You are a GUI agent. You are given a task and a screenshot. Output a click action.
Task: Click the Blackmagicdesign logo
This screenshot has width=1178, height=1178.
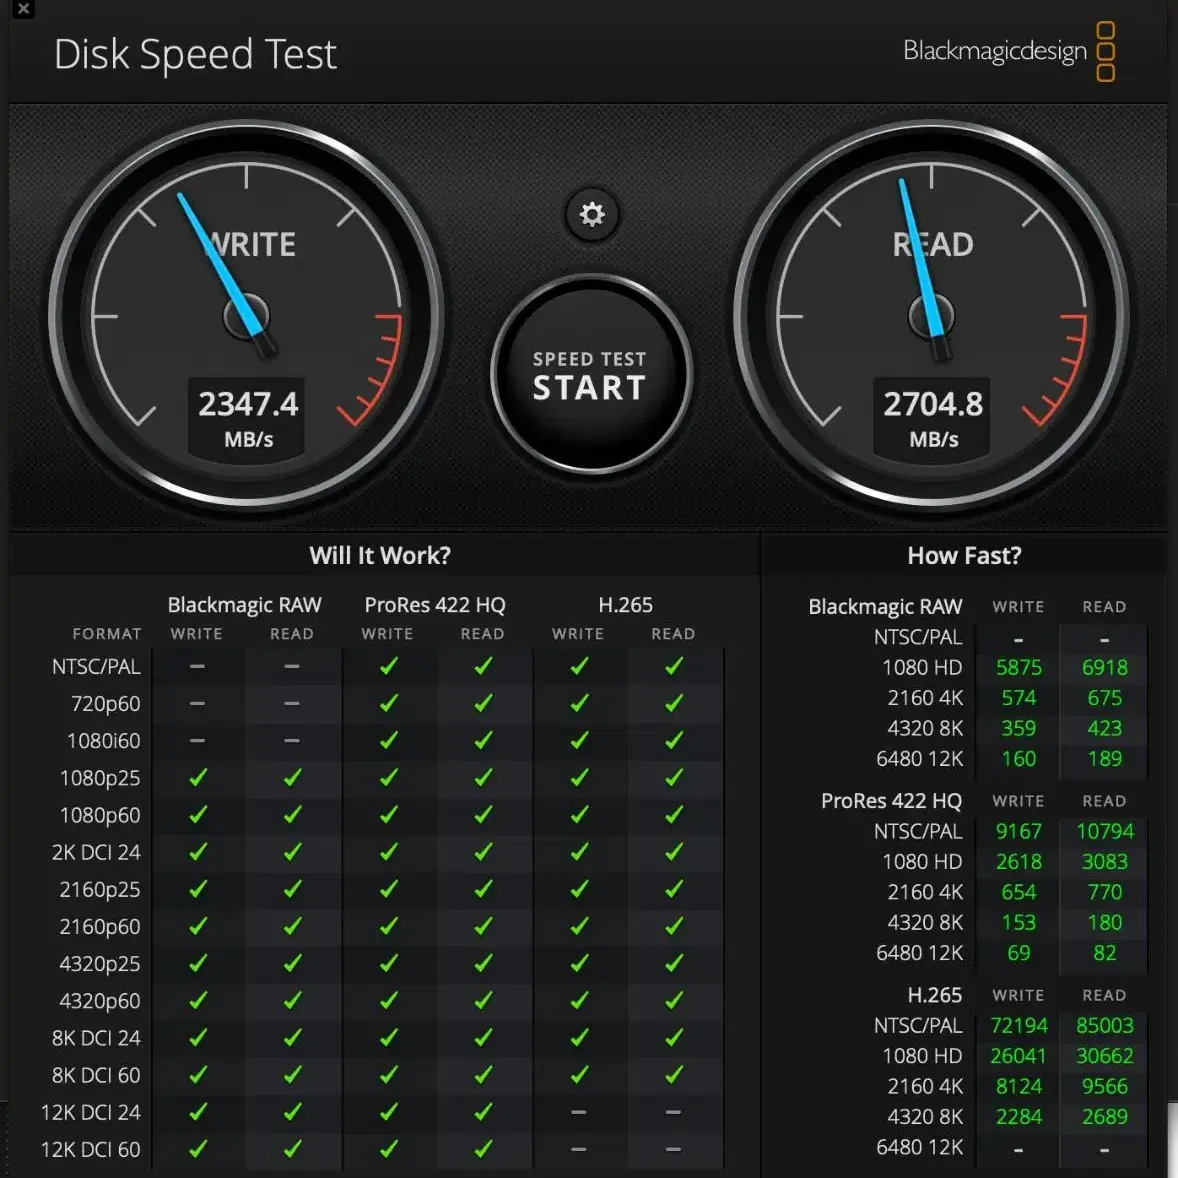(x=1009, y=51)
